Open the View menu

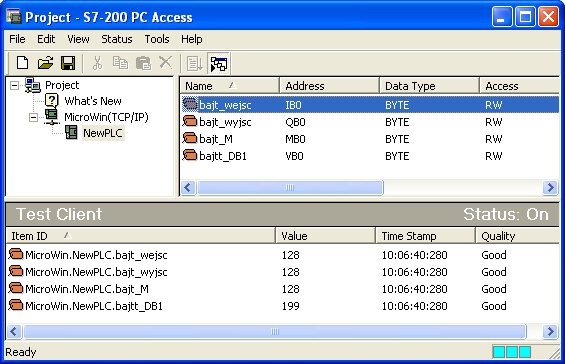point(78,39)
